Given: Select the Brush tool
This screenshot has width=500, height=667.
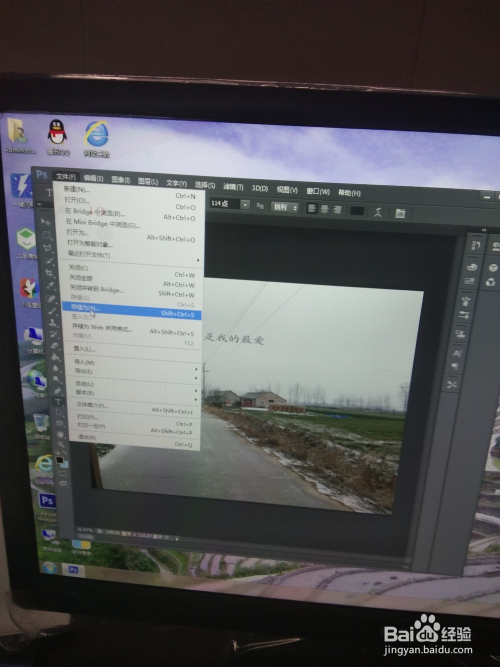Looking at the screenshot, I should 52,311.
